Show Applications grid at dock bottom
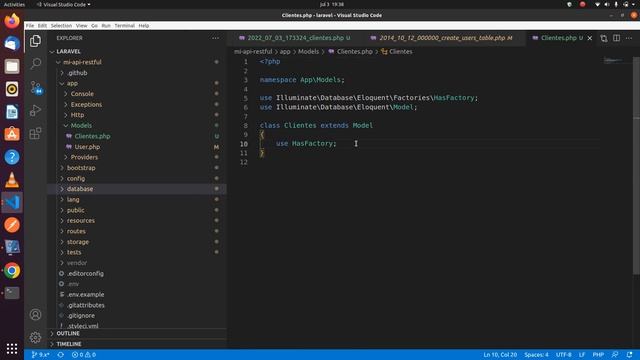Image resolution: width=640 pixels, height=360 pixels. [12, 349]
